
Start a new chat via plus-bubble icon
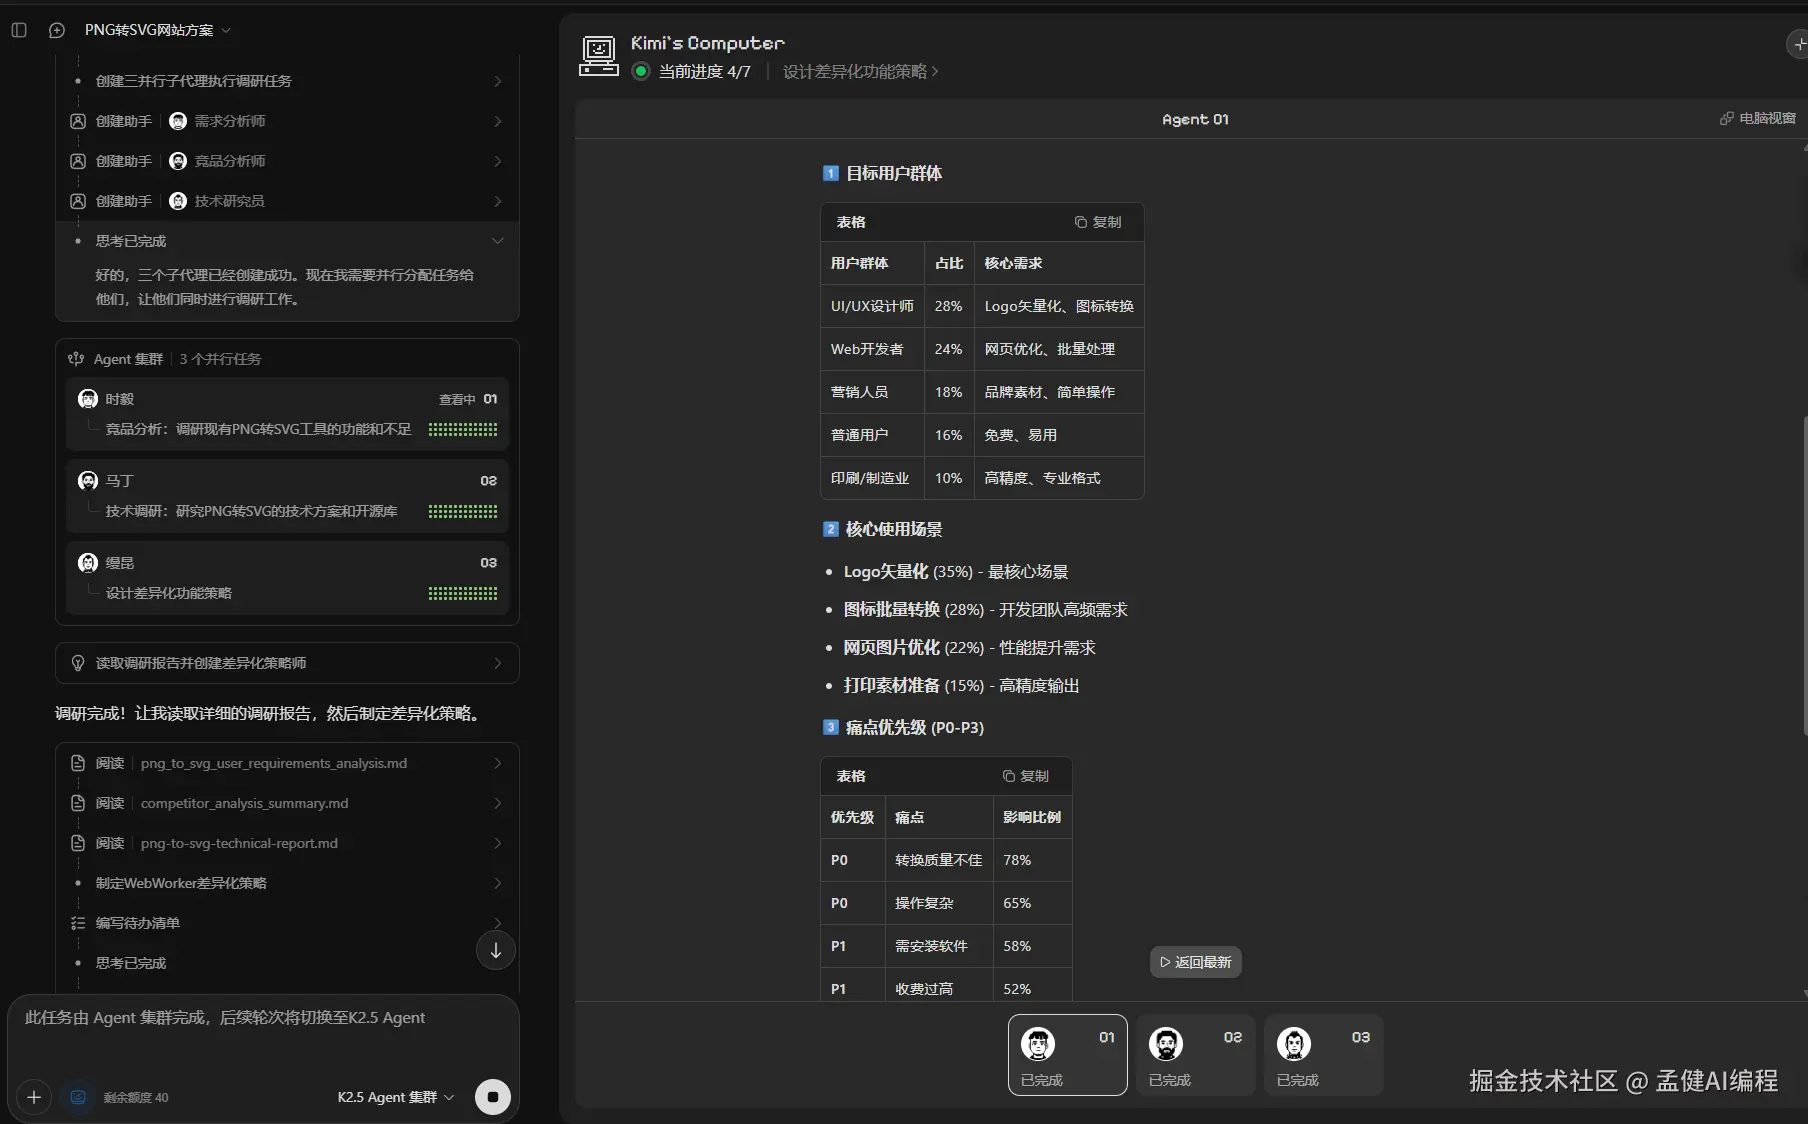[57, 30]
